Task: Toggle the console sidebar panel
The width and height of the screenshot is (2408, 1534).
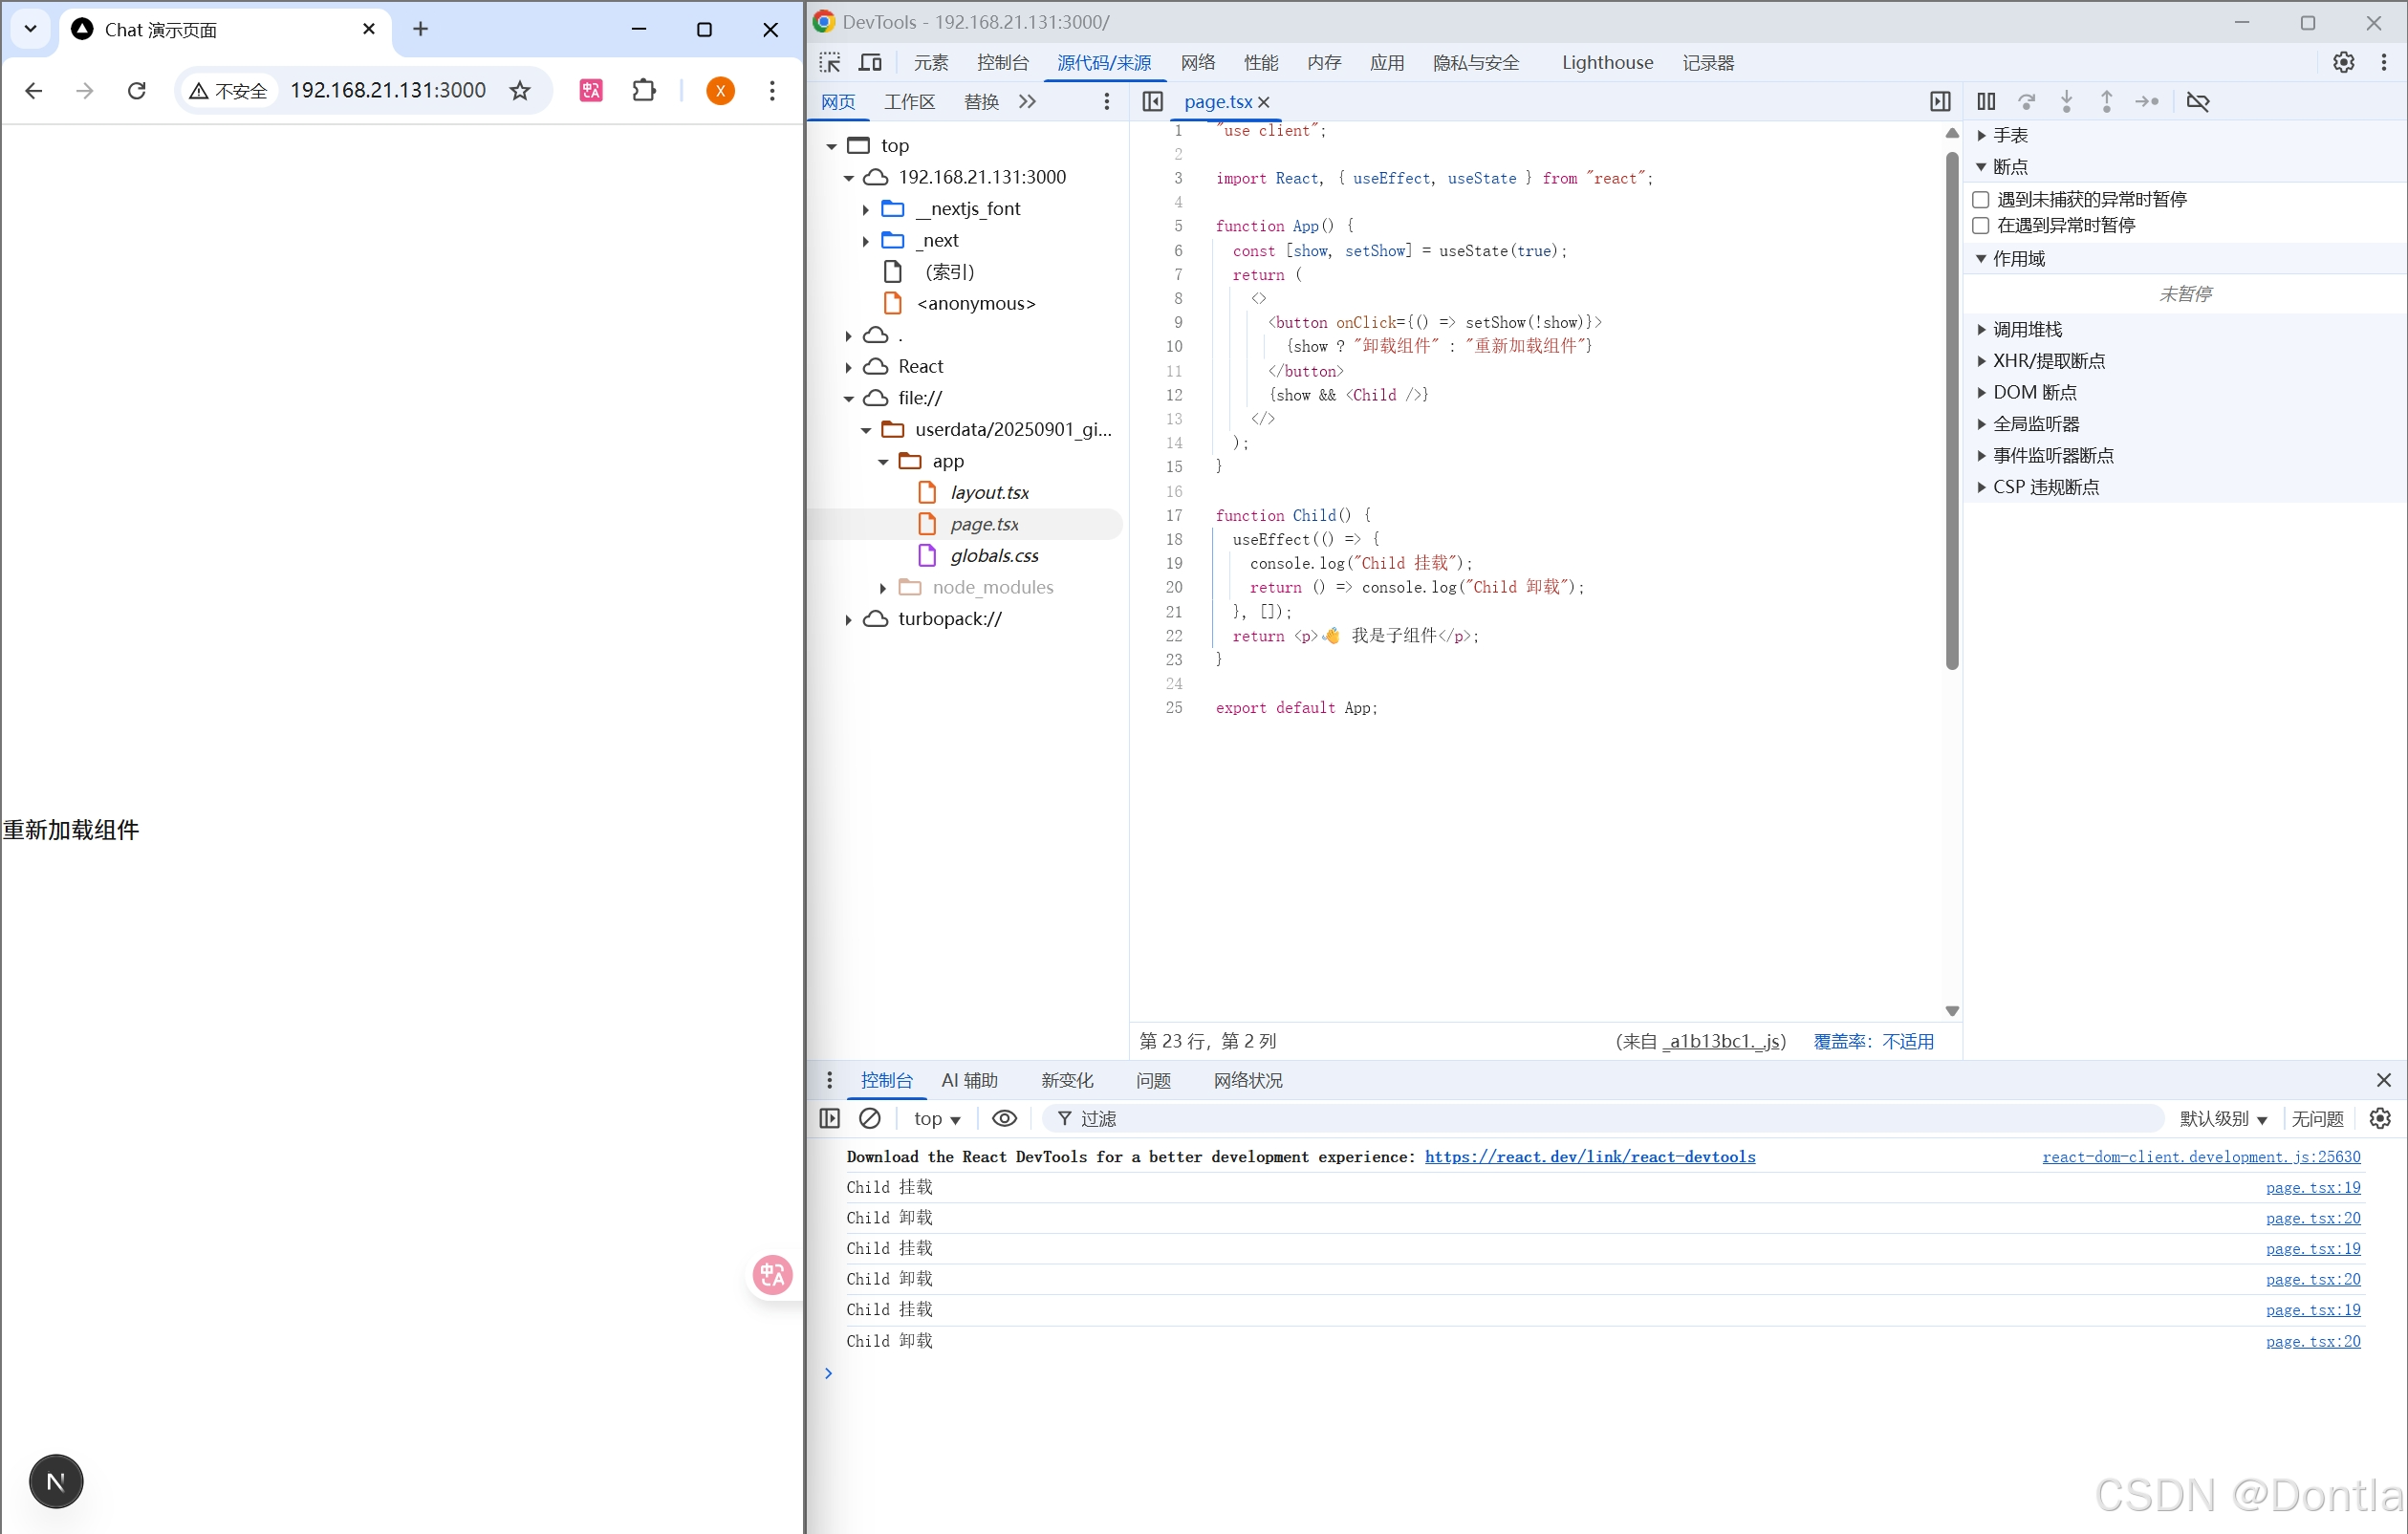Action: (829, 1118)
